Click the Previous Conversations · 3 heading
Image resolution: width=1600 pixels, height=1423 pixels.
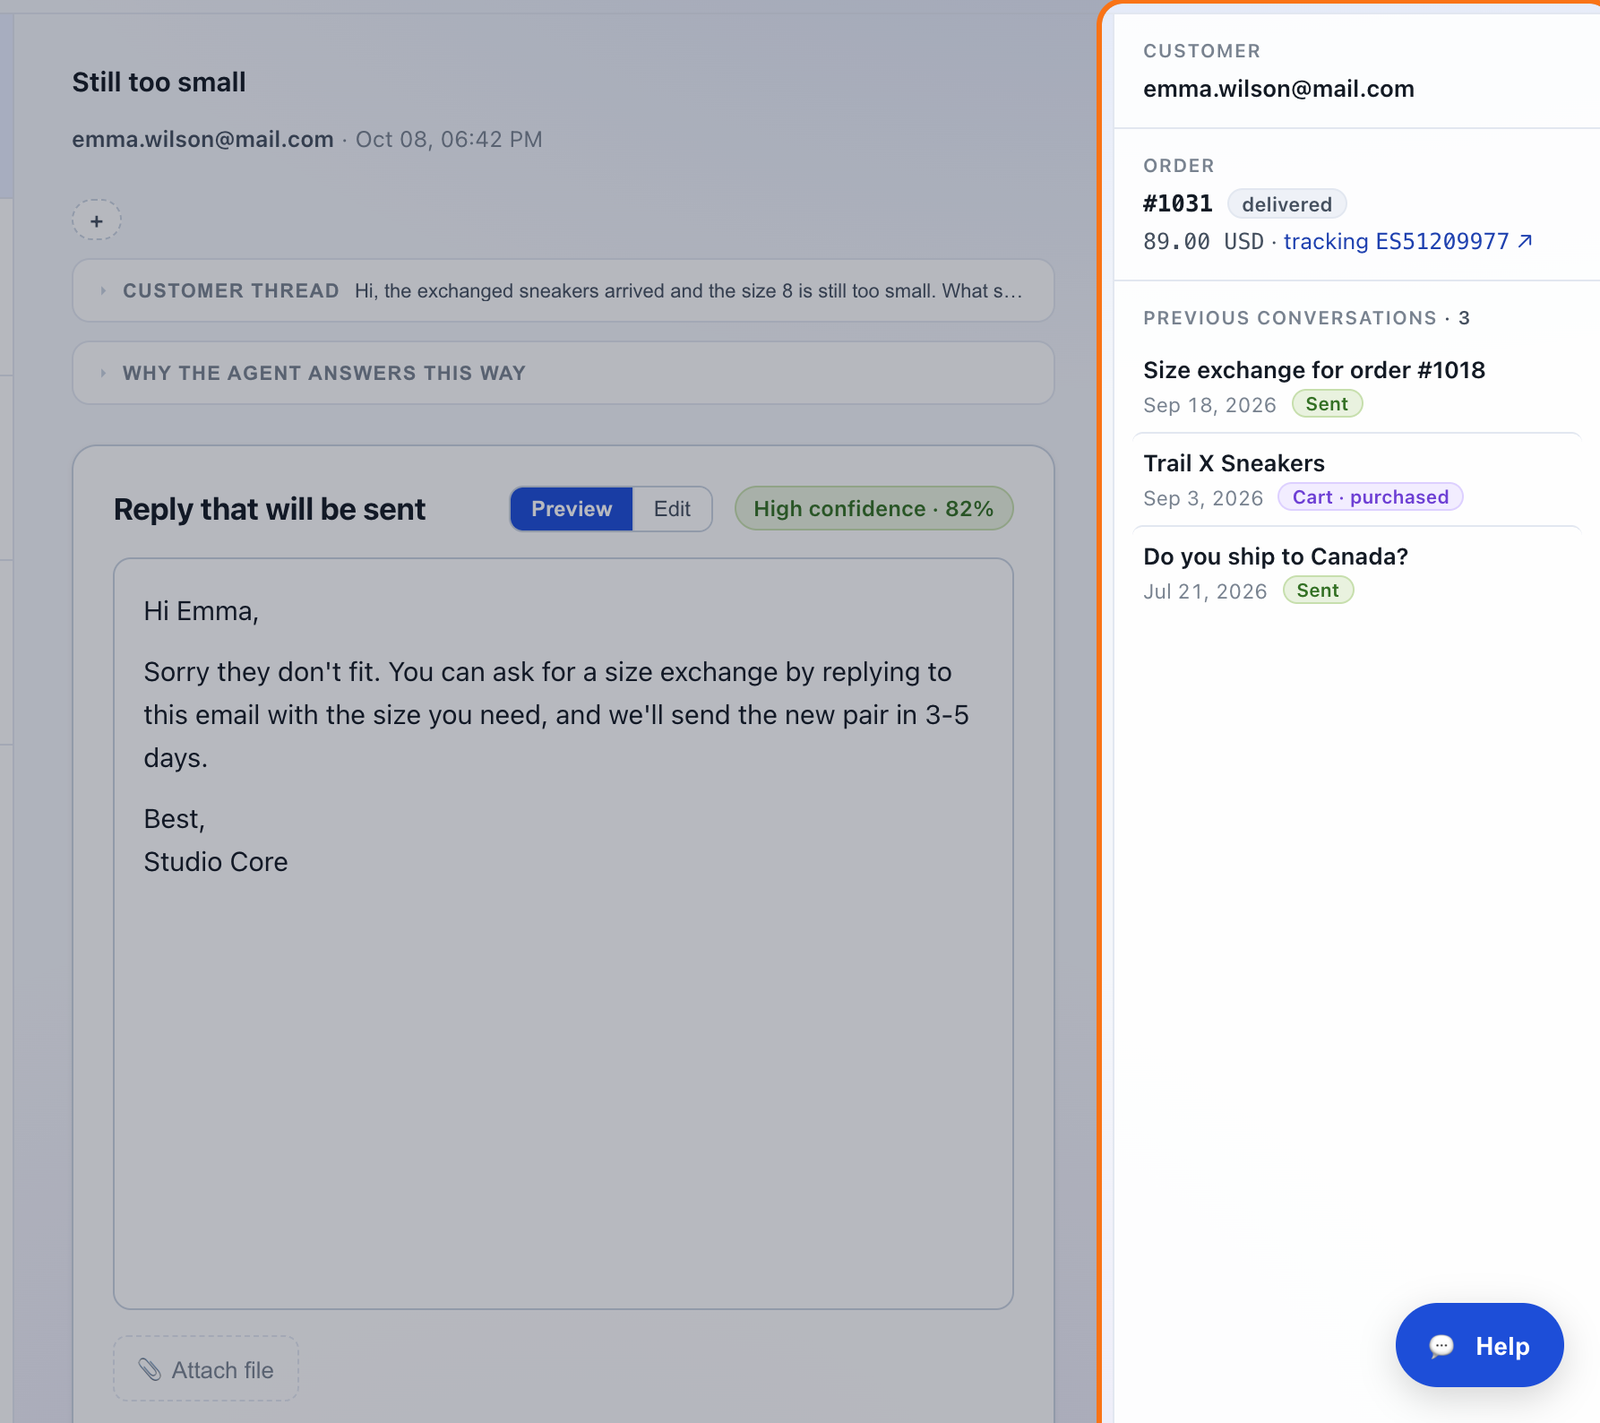tap(1307, 318)
